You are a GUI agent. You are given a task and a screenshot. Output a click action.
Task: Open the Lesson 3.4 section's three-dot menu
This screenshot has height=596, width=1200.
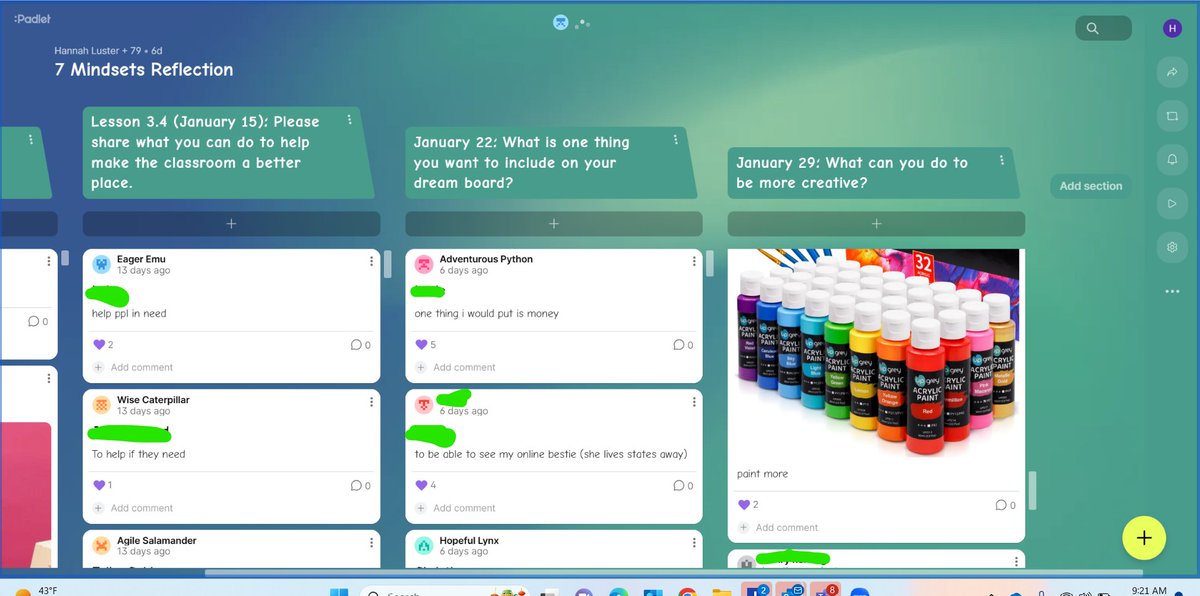coord(349,120)
